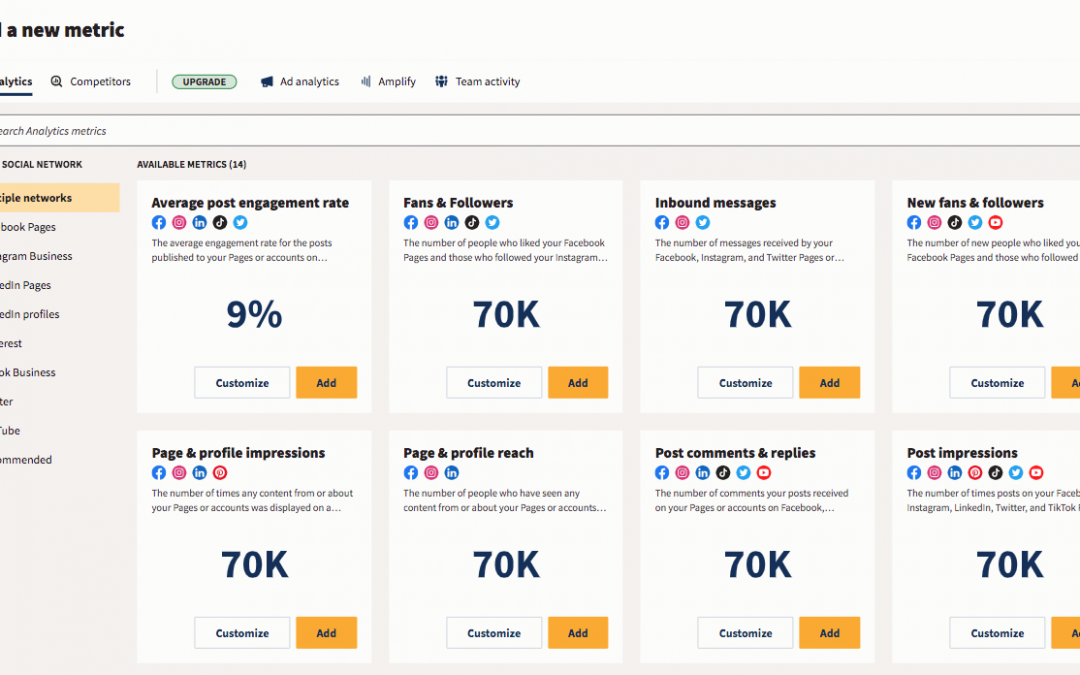Click Pinterest icon on Page & profile impressions
The image size is (1080, 675).
(x=220, y=472)
